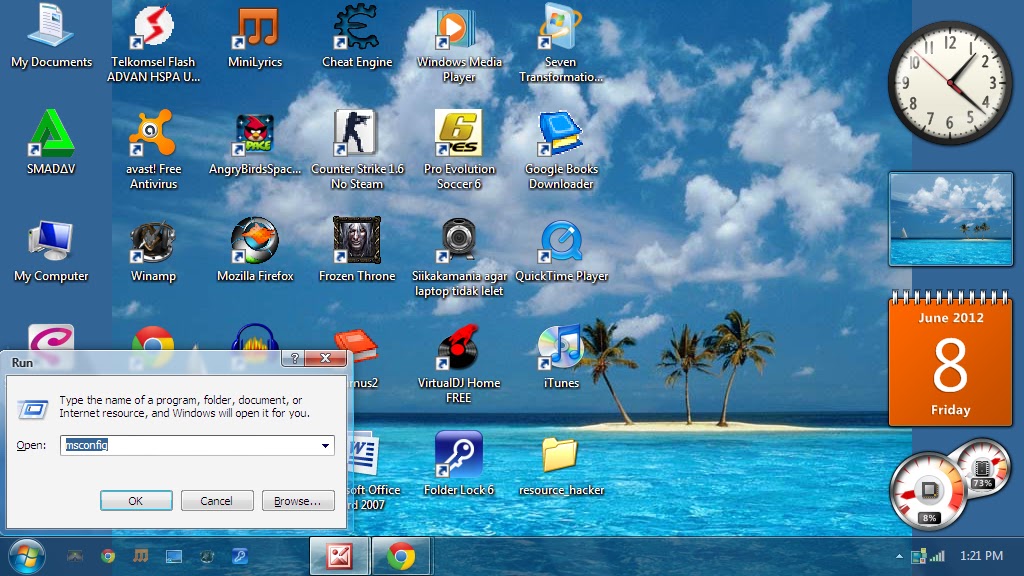
Task: Click Folder Lock key quick launch icon
Action: point(240,556)
